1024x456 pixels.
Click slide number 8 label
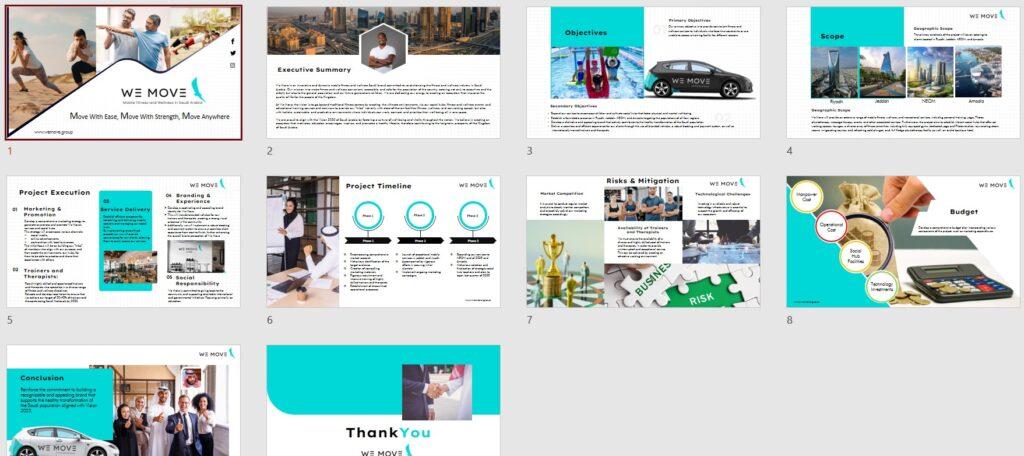click(x=790, y=320)
